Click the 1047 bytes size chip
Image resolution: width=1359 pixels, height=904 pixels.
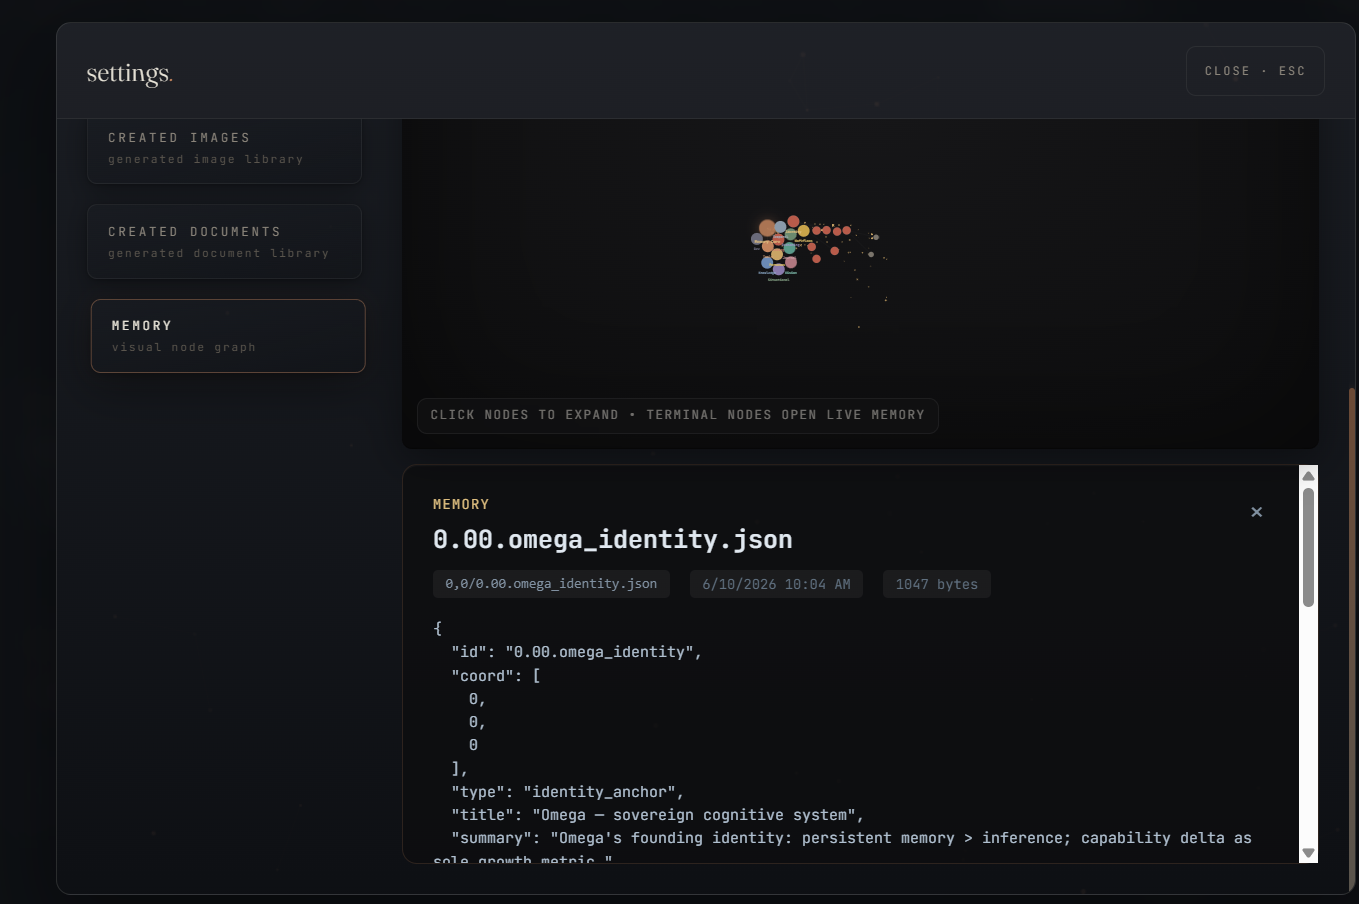(937, 584)
